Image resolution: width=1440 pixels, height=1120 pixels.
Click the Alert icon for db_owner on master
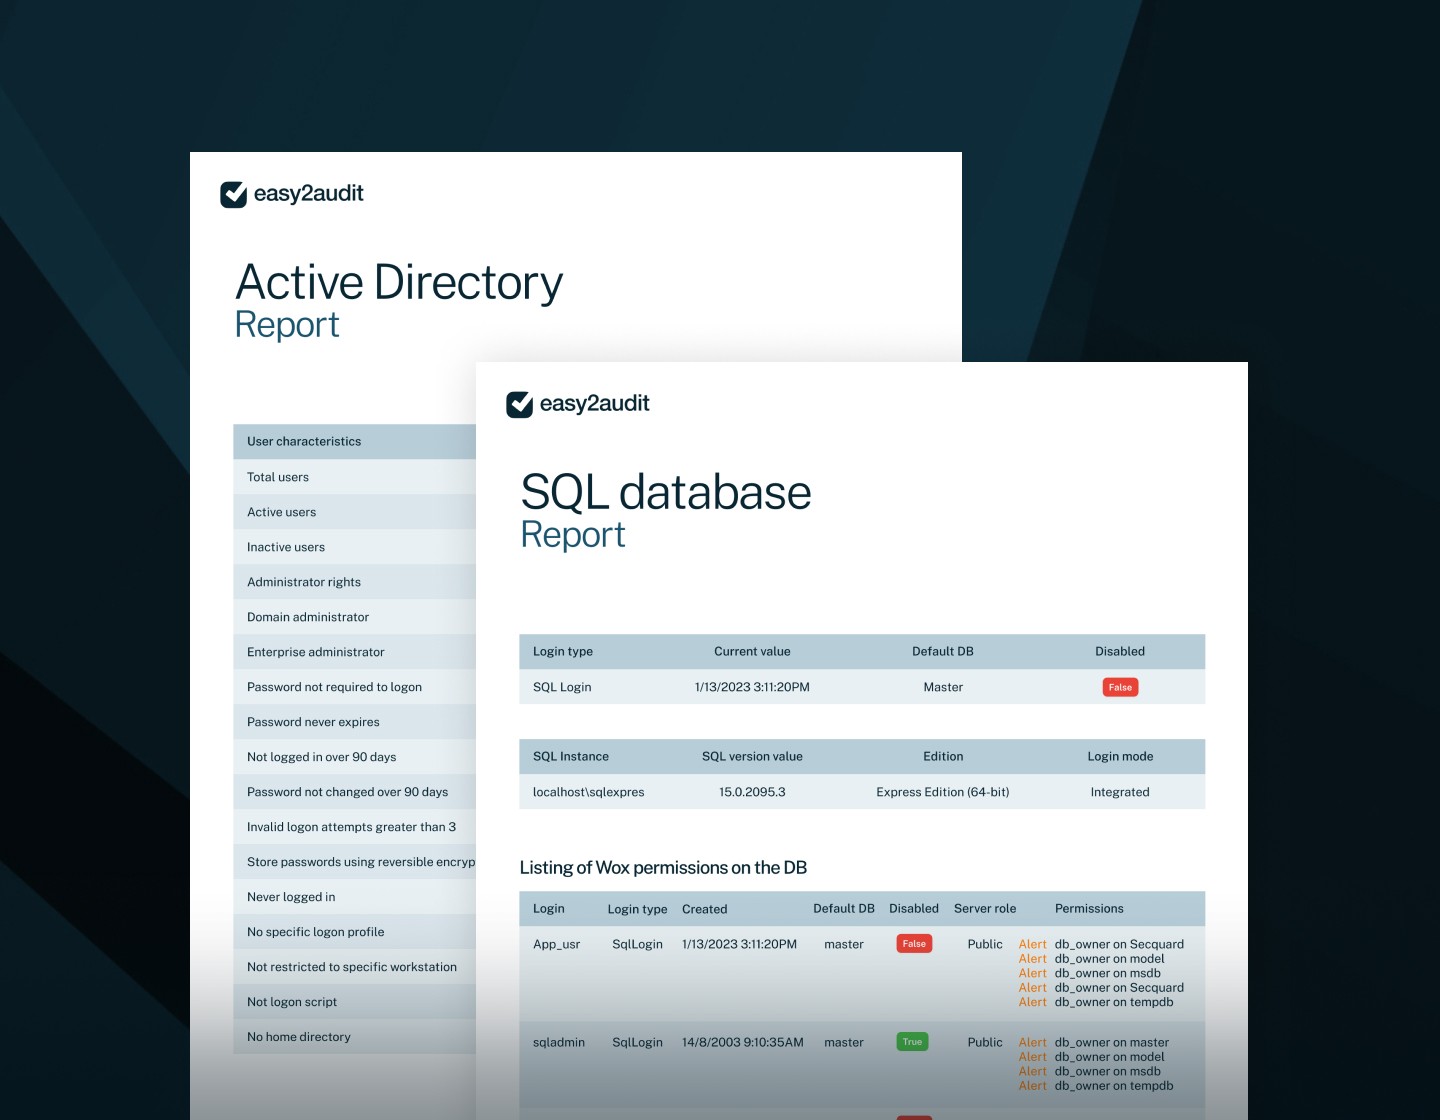pos(1032,1041)
